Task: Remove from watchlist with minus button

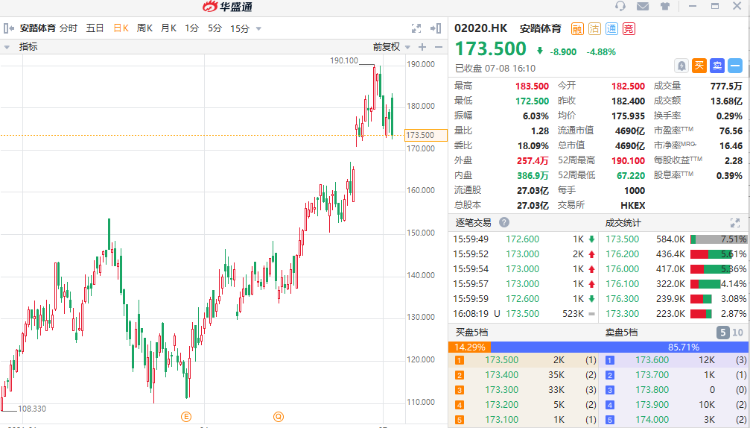Action: (x=735, y=66)
